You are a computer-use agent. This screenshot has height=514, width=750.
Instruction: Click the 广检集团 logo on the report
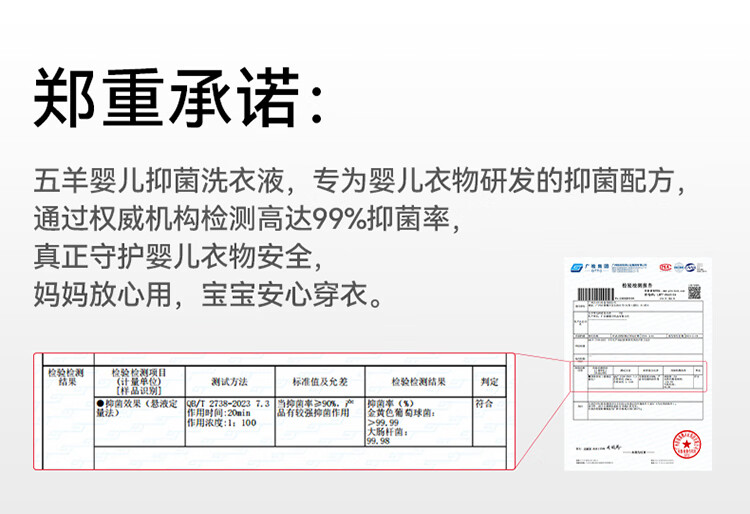click(589, 267)
